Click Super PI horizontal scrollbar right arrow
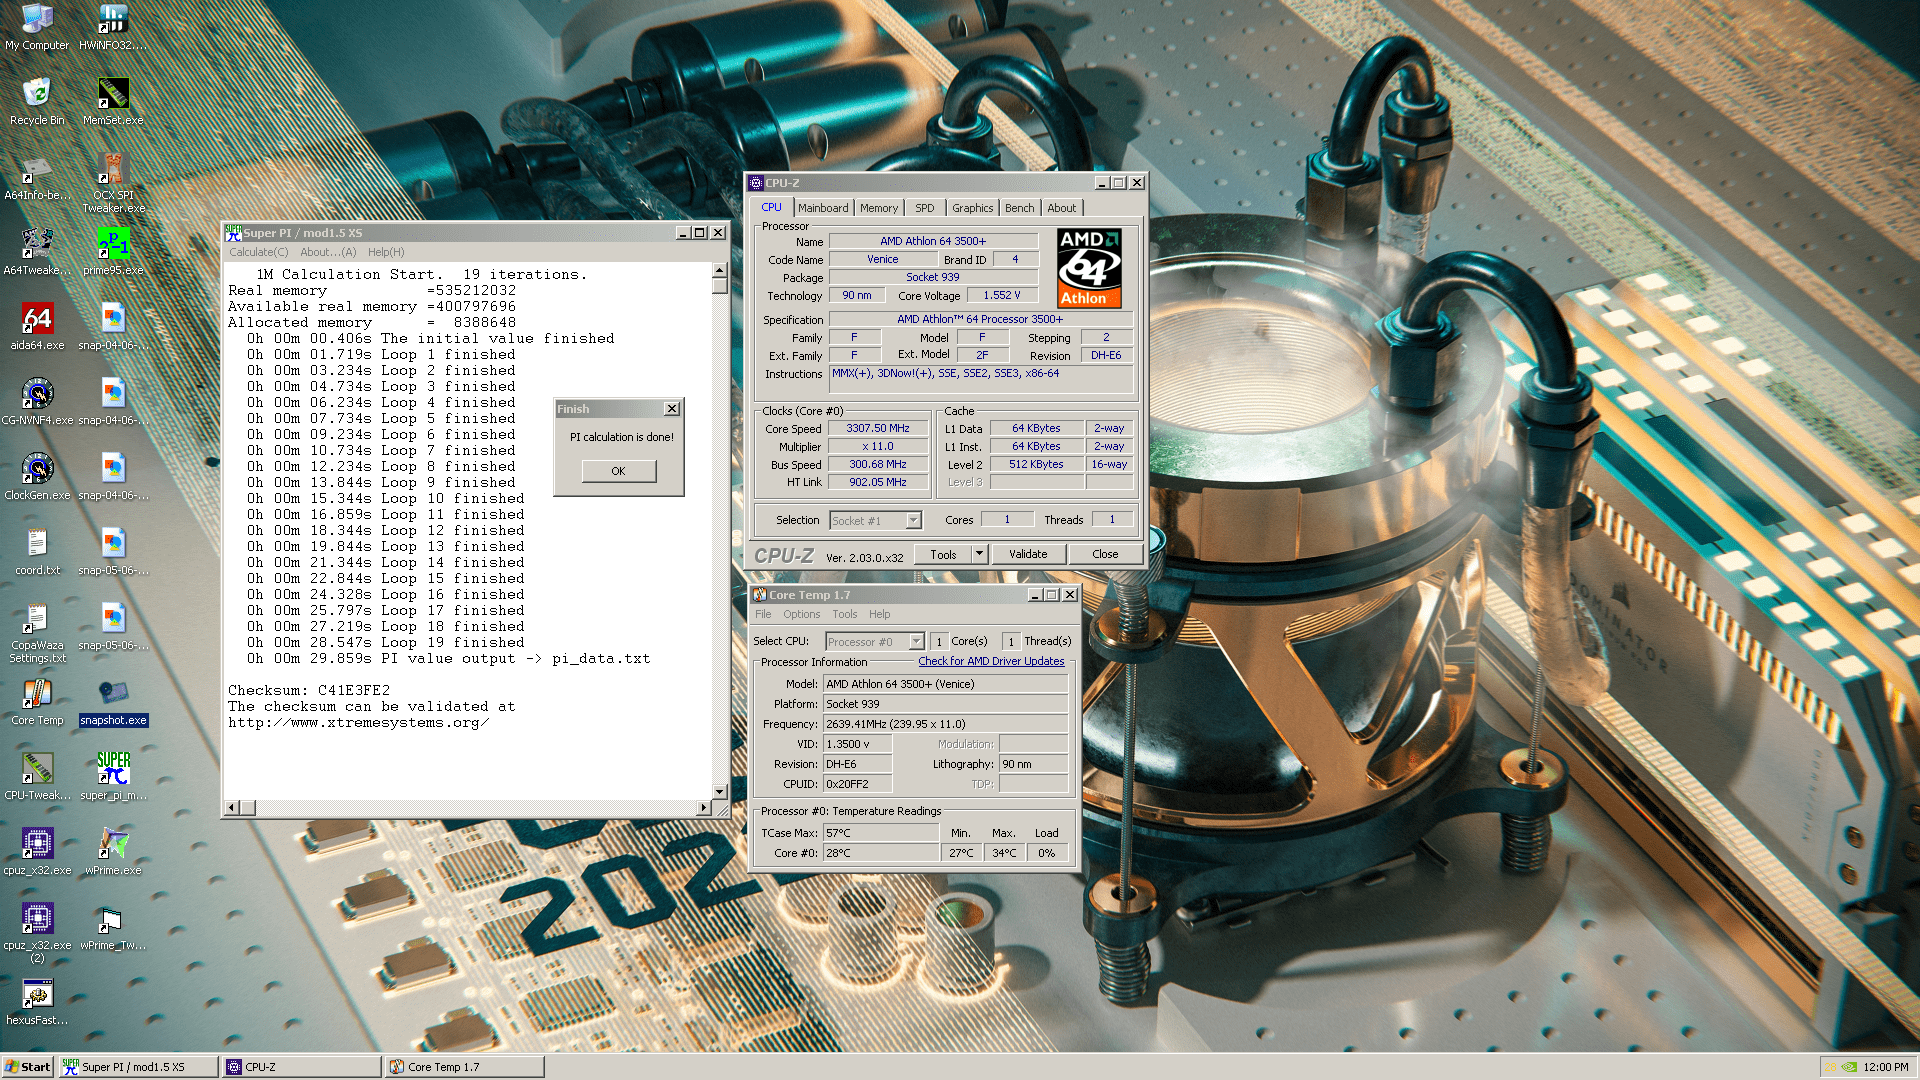 tap(704, 807)
